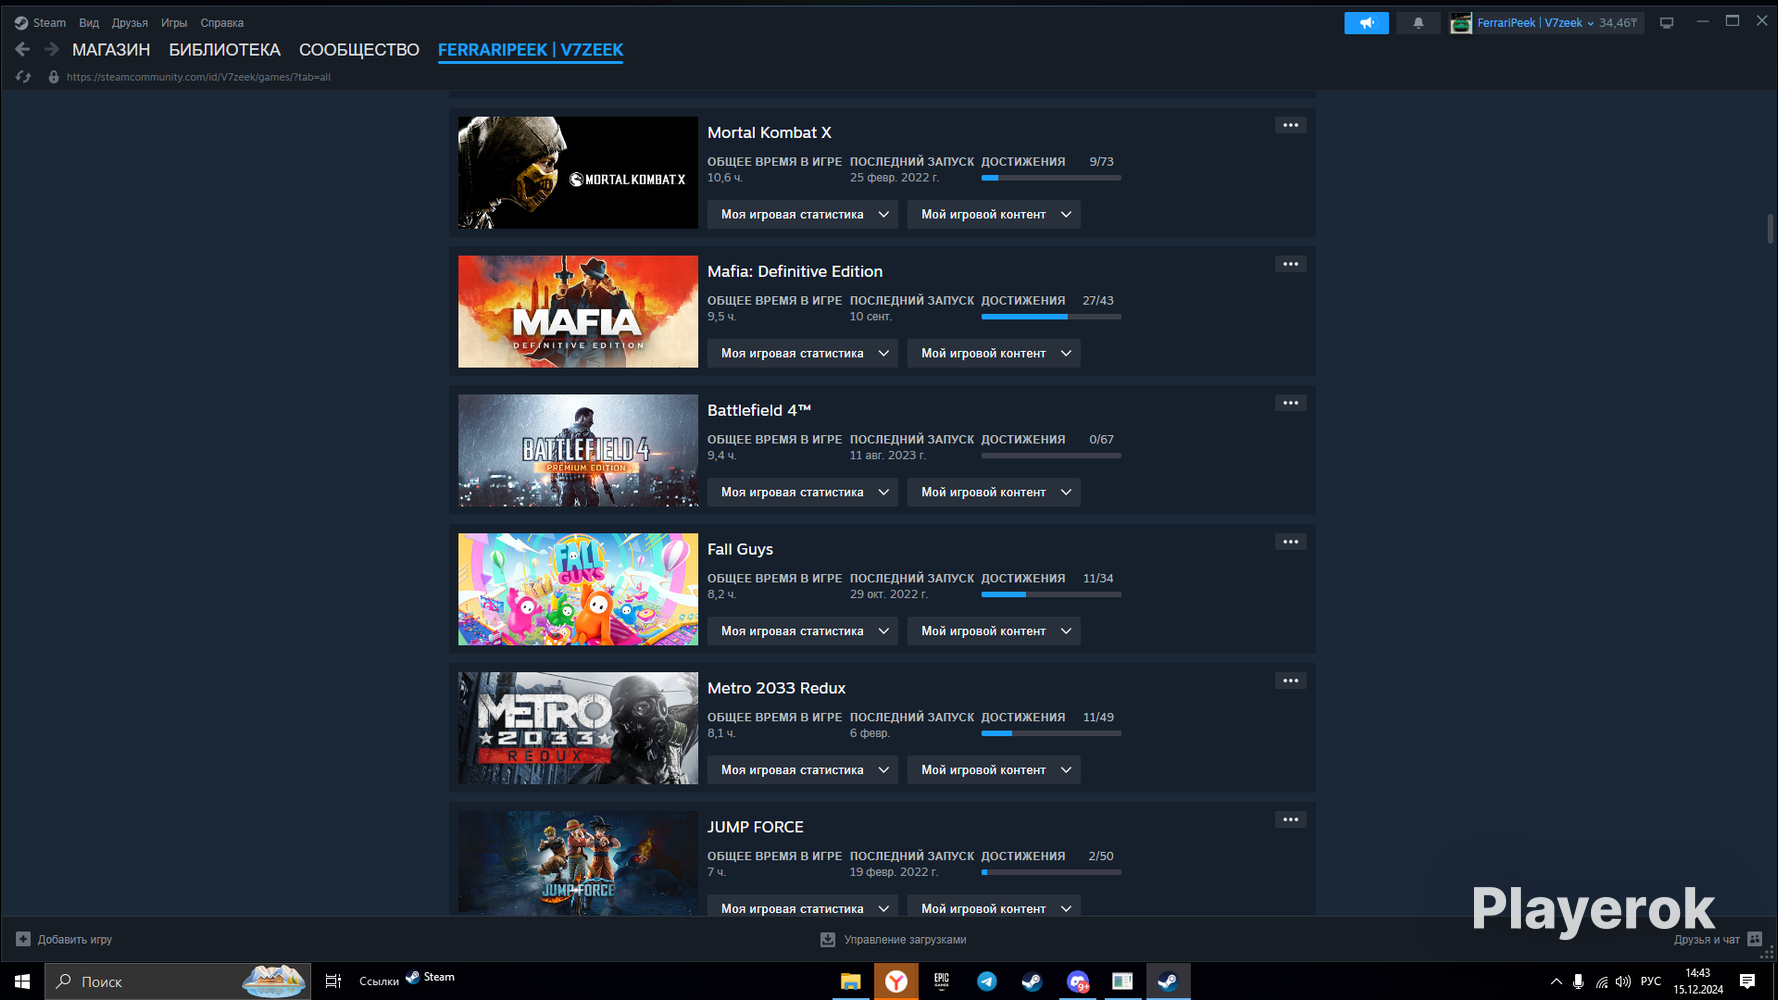Open the three-dots menu for Mafia: Definitive Edition
Screen dimensions: 1778x1000
1291,264
